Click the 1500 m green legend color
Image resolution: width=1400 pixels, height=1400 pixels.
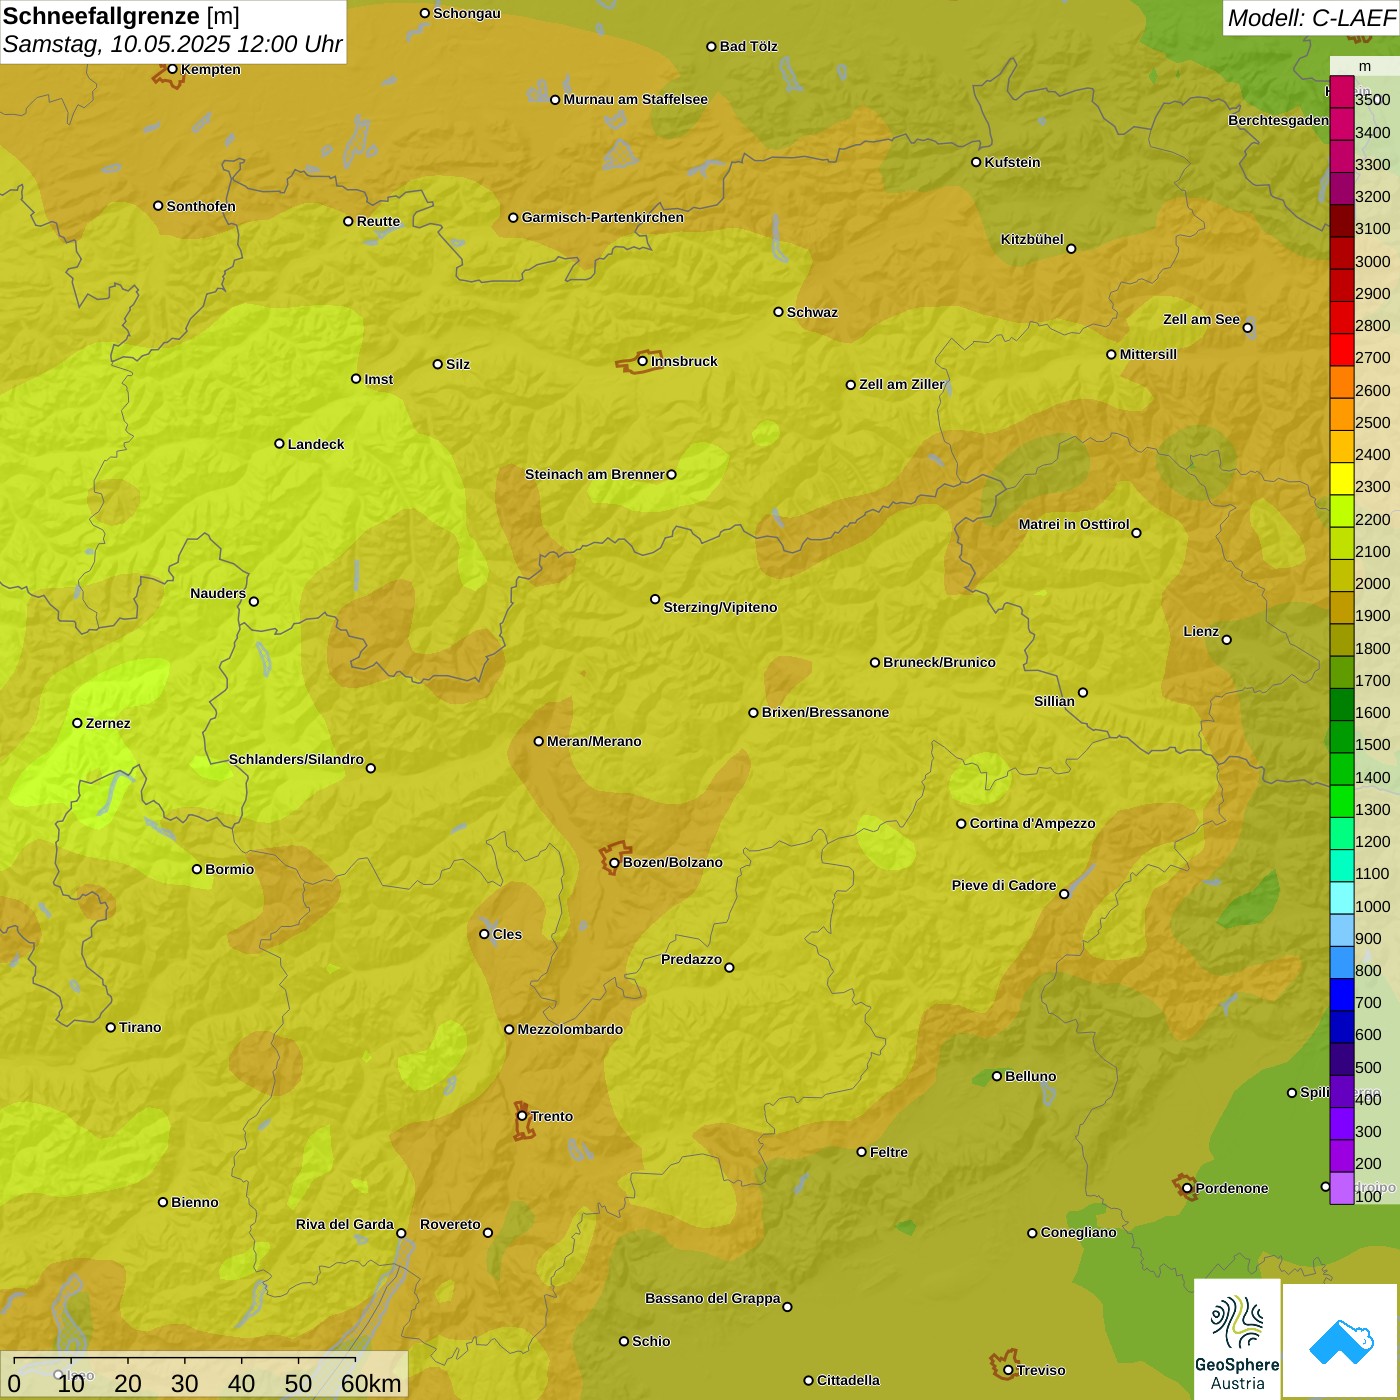(x=1341, y=737)
